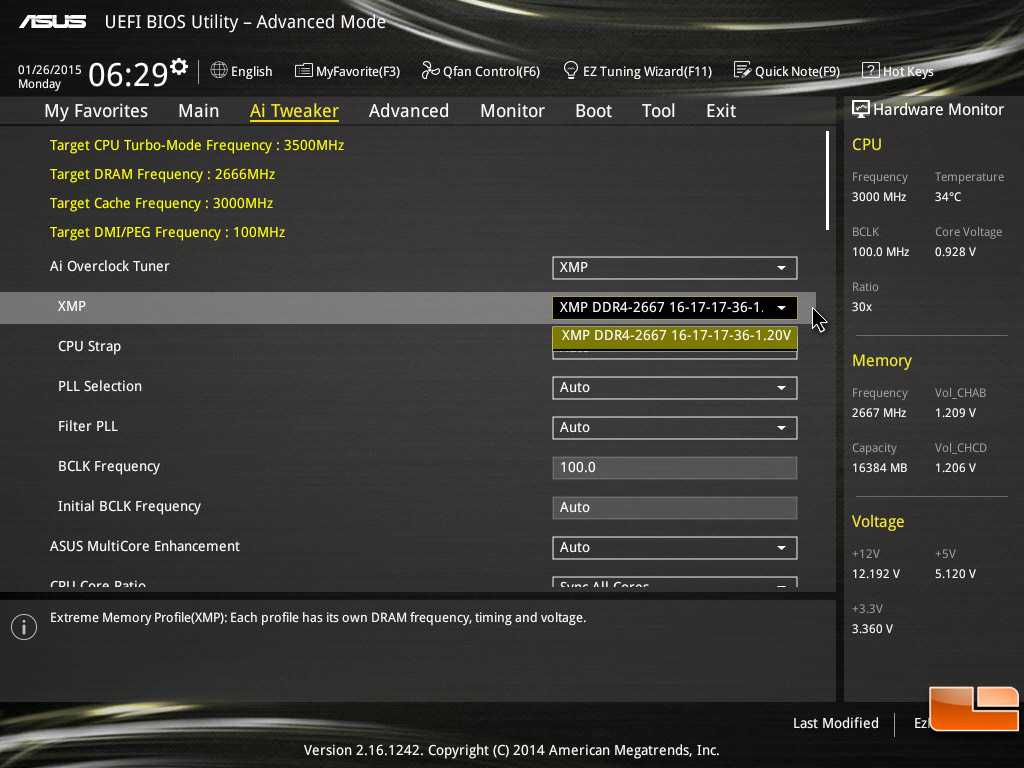
Task: Select the BCLK Frequency label
Action: pos(108,466)
